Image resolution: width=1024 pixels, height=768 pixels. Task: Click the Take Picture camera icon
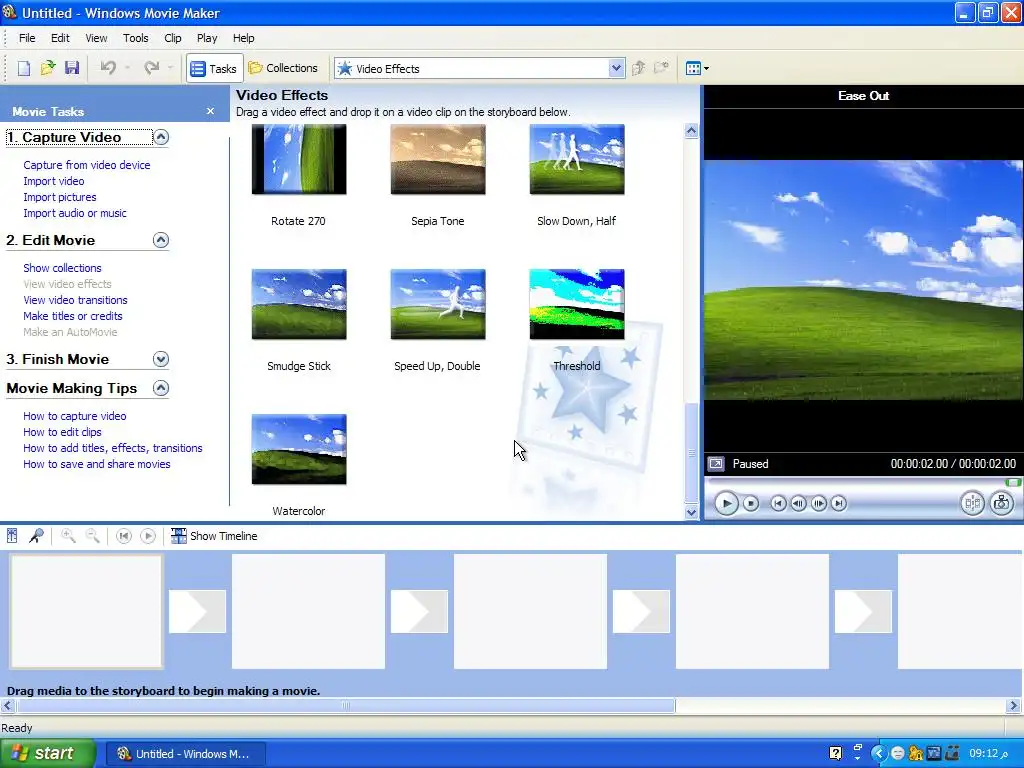coord(1002,503)
